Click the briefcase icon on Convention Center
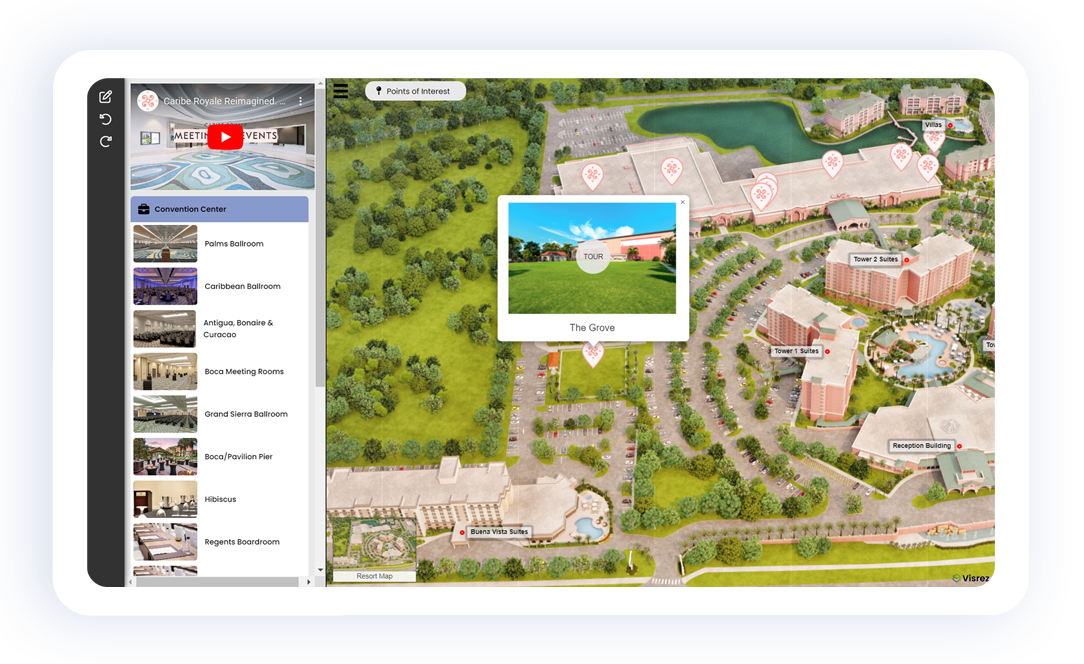This screenshot has width=1084, height=664. point(144,209)
